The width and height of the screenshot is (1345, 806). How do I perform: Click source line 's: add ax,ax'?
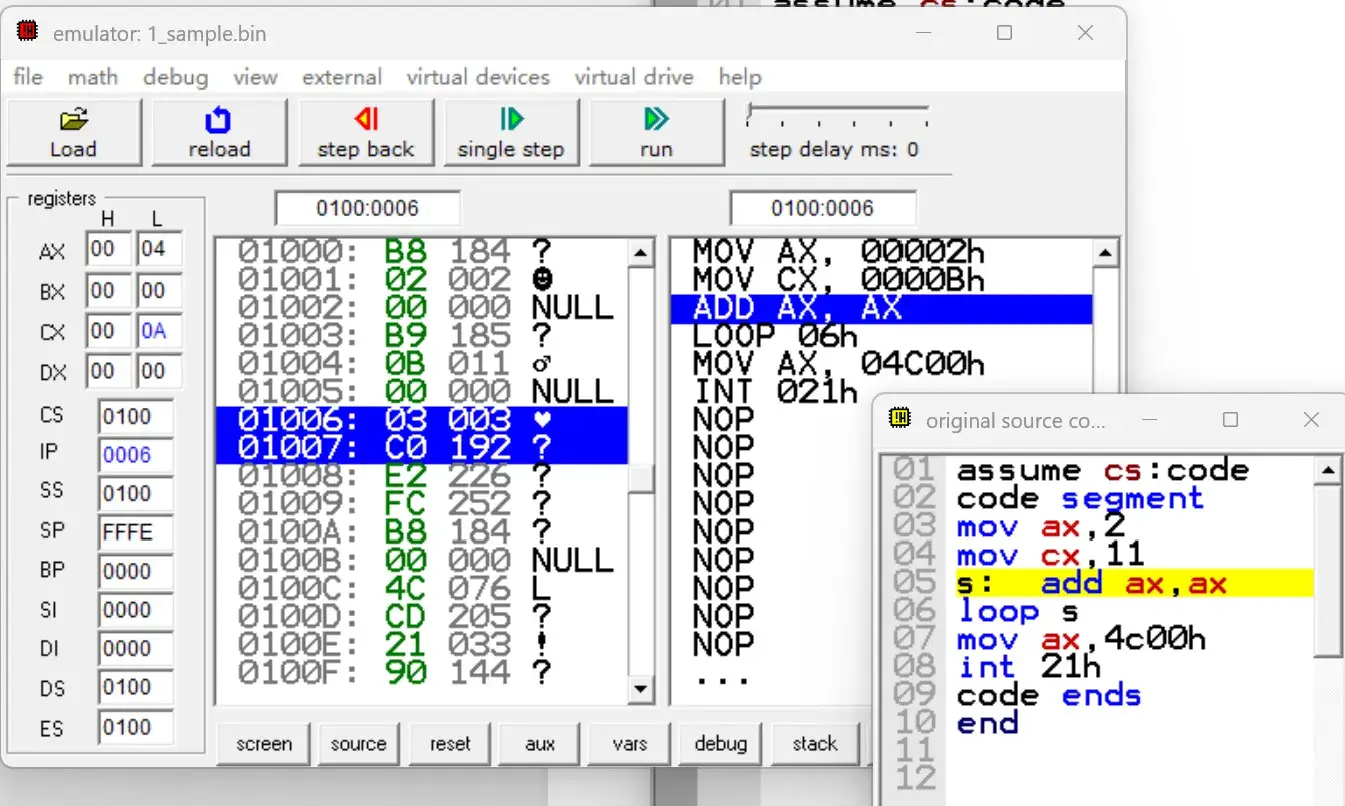pyautogui.click(x=1134, y=583)
